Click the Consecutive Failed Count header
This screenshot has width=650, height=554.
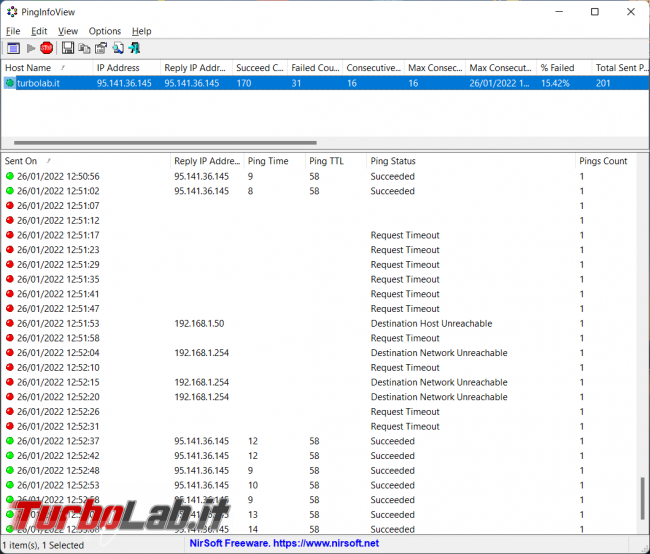374,68
